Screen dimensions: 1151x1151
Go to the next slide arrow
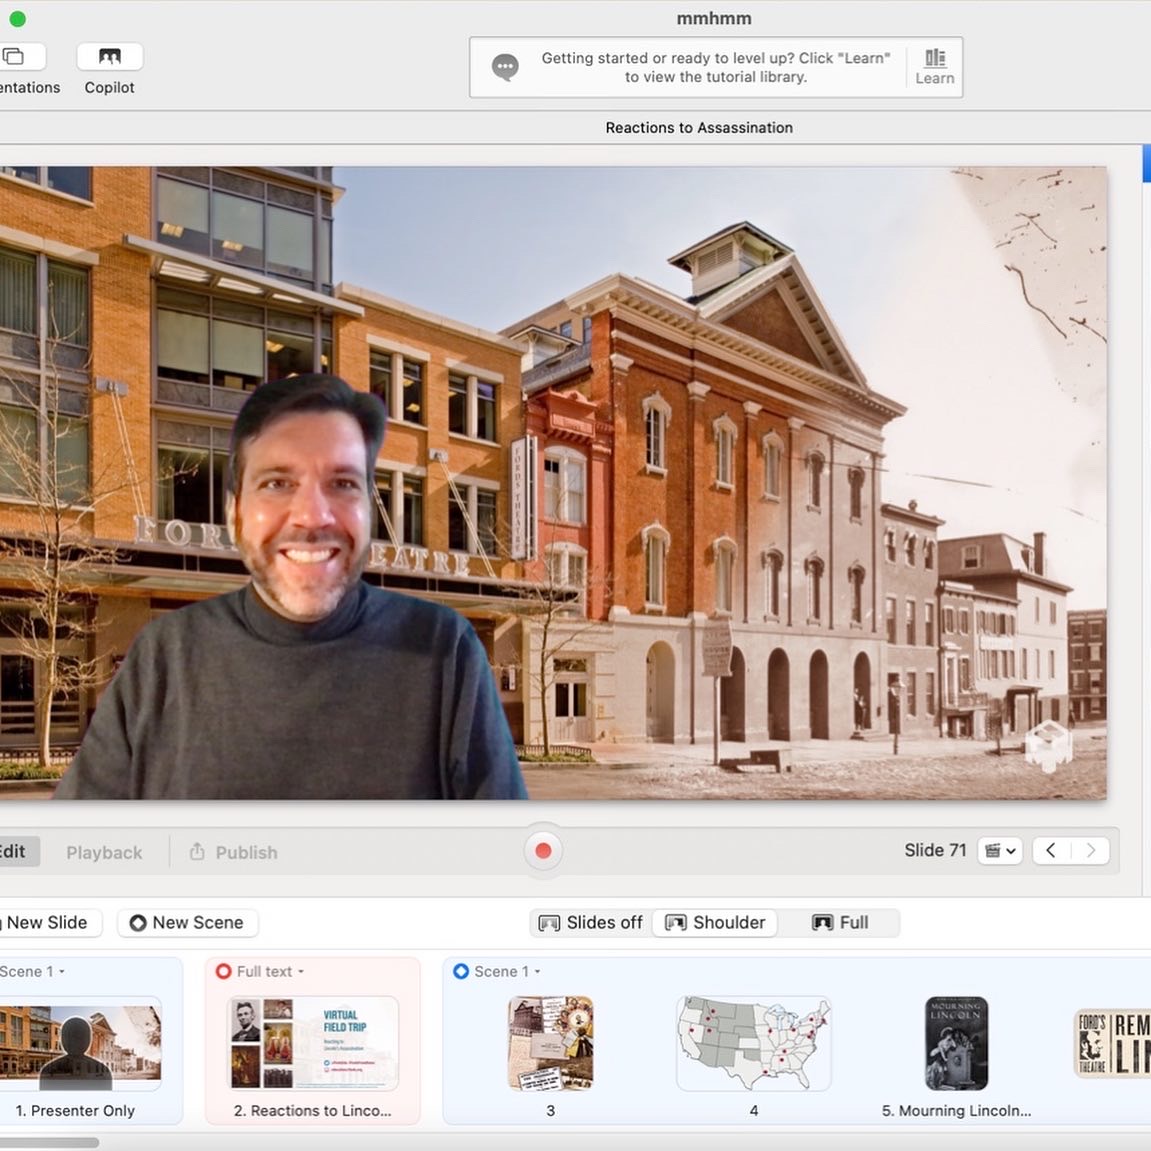[x=1091, y=851]
